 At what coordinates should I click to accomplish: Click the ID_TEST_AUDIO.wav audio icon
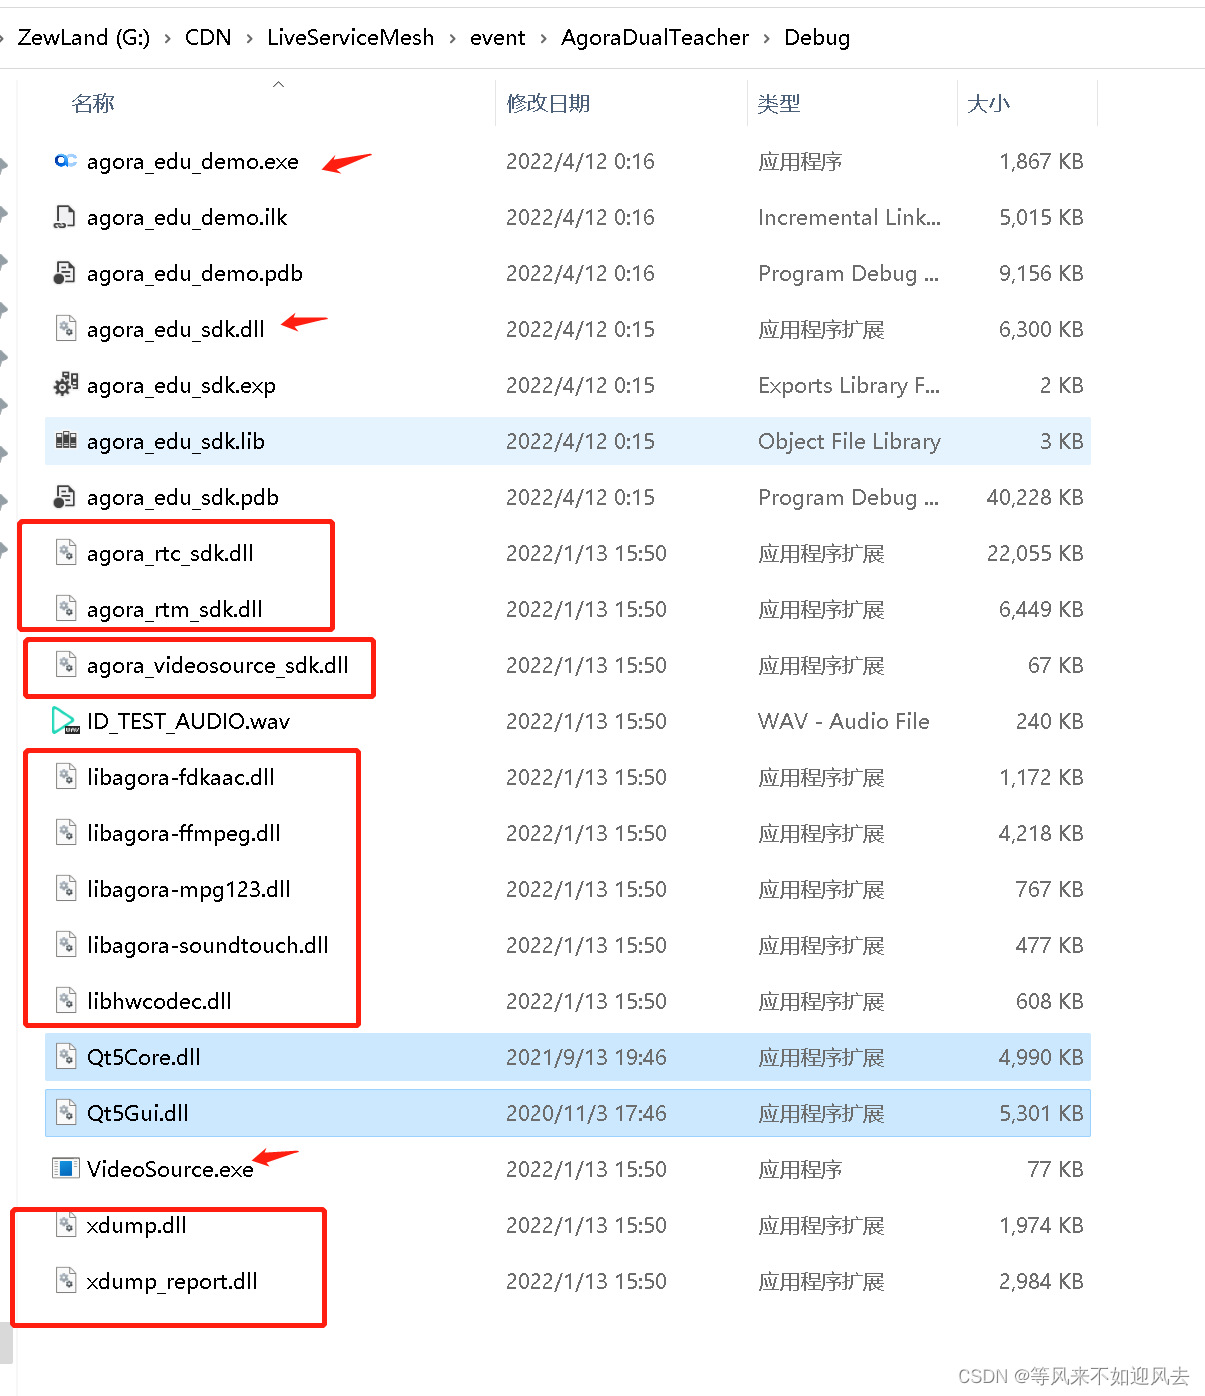click(65, 721)
